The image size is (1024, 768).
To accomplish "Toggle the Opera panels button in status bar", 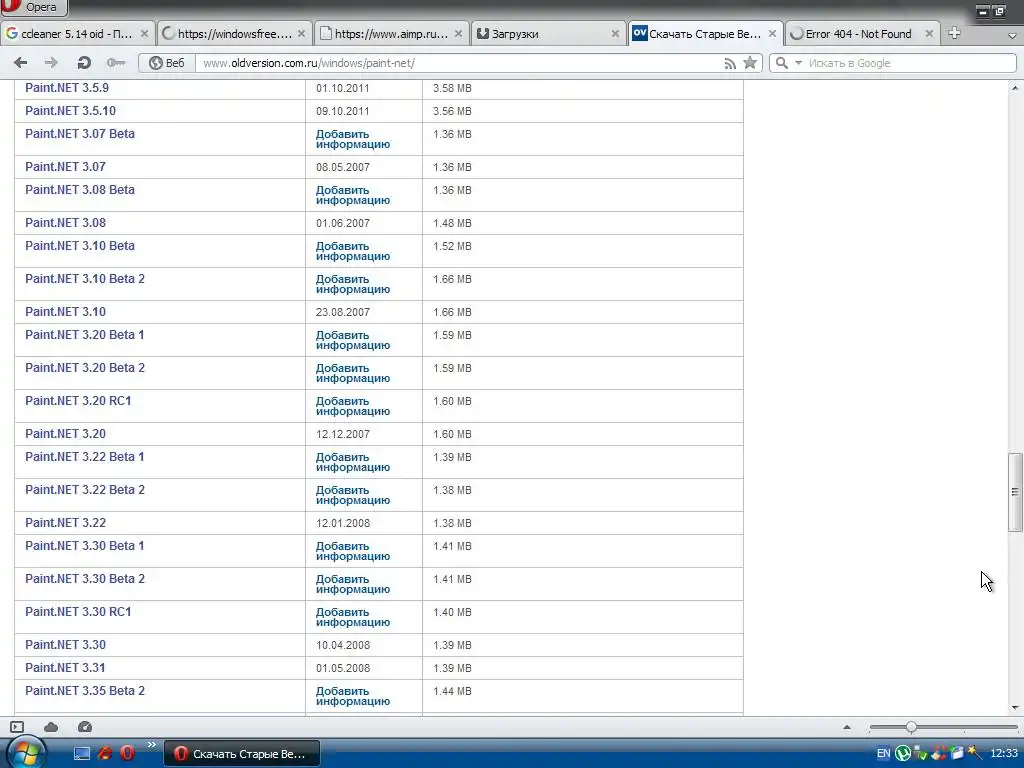I will coord(17,727).
